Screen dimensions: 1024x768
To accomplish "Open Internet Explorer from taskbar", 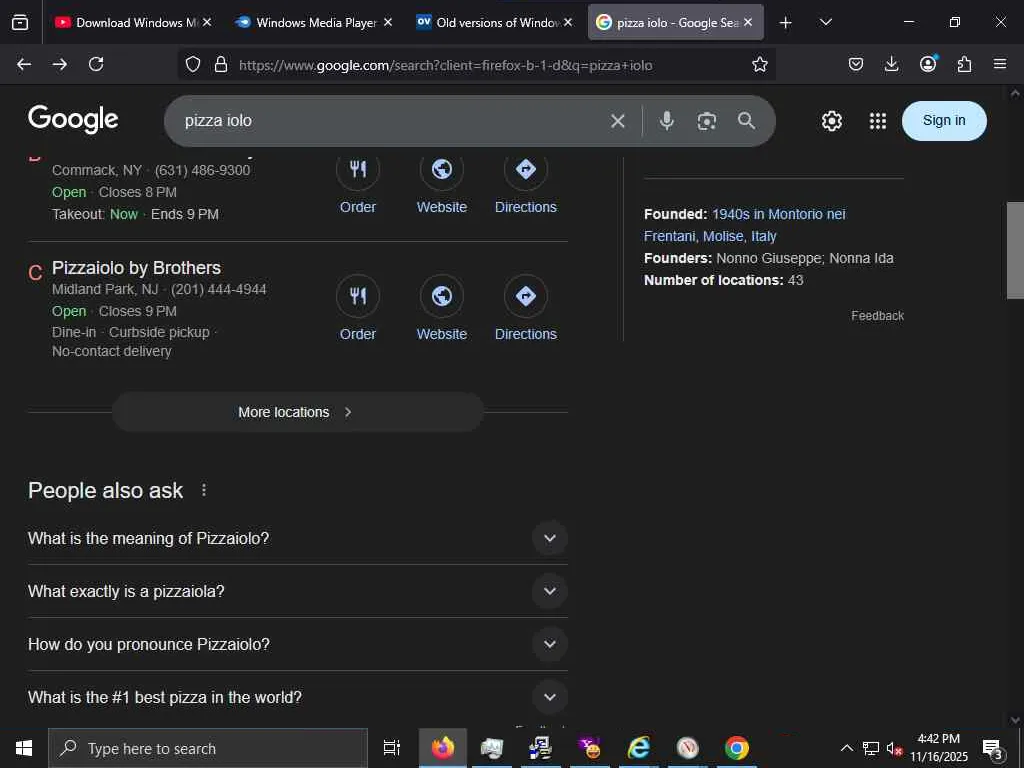I will point(639,748).
